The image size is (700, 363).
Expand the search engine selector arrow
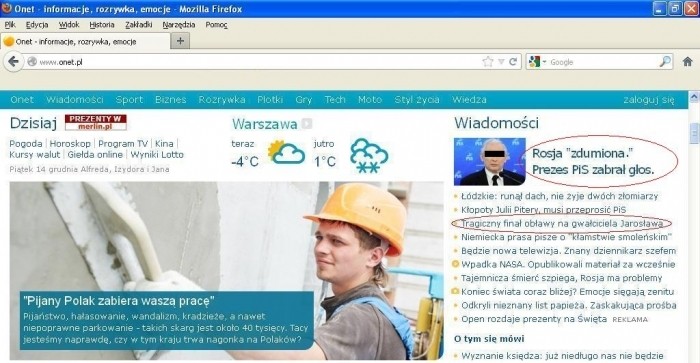(x=544, y=62)
